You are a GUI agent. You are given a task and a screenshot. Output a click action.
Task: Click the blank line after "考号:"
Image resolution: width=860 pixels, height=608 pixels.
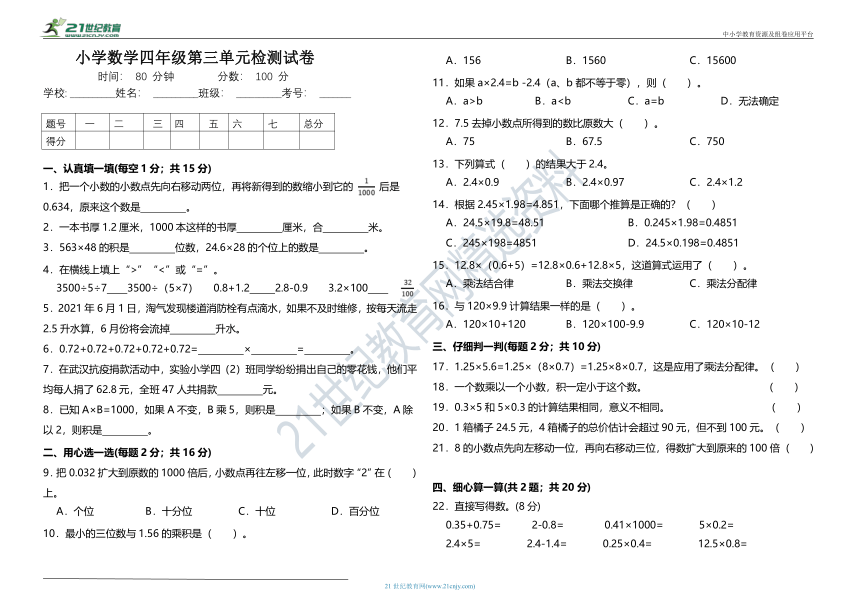tap(335, 94)
